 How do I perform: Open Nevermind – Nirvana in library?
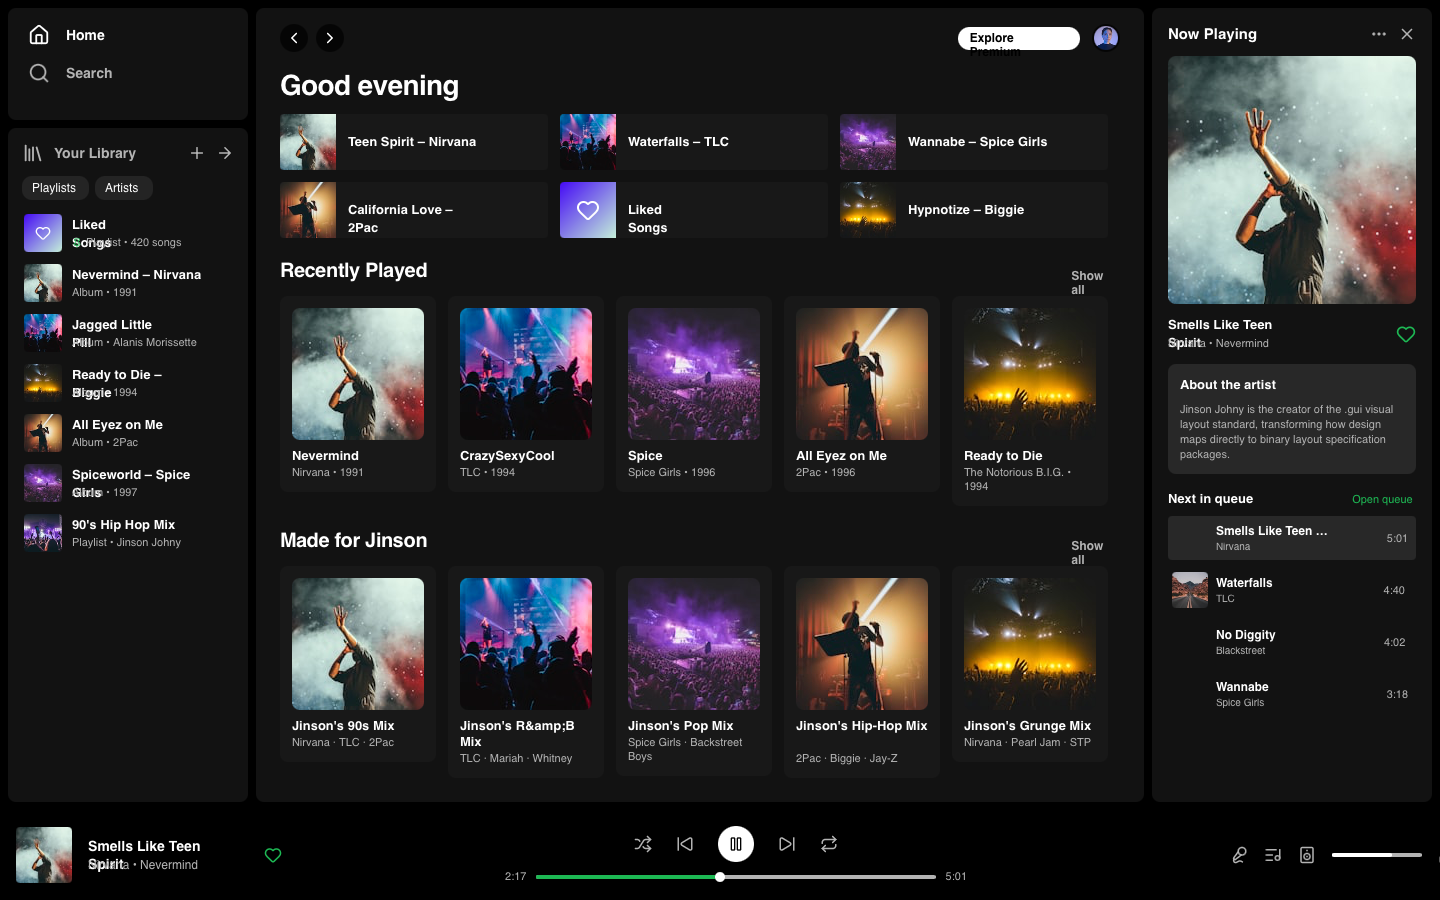[x=128, y=283]
